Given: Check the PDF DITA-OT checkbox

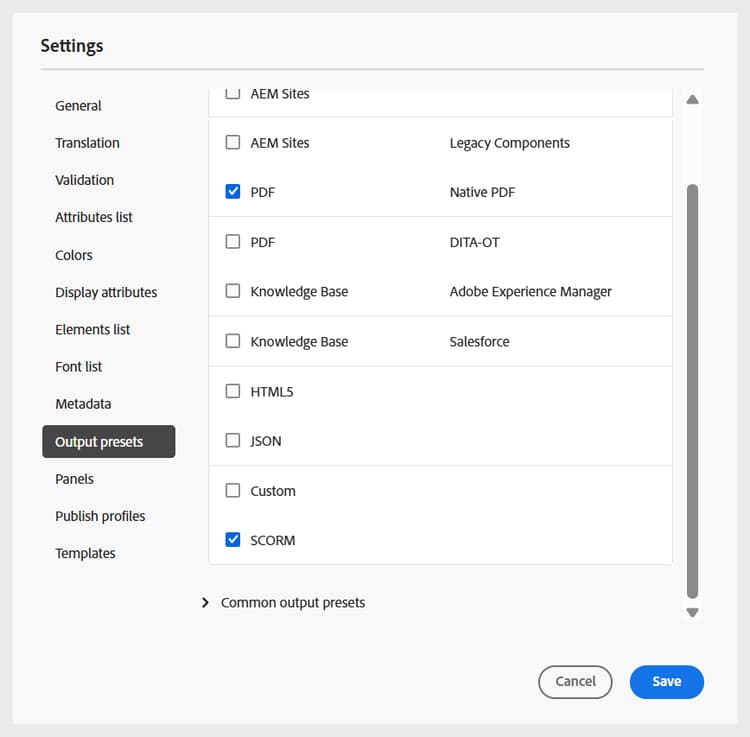Looking at the screenshot, I should click(233, 242).
